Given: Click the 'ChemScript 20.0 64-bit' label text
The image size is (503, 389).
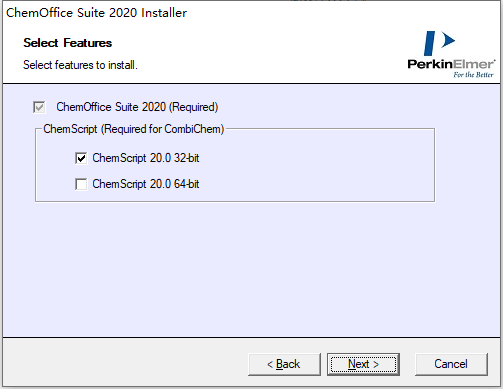Looking at the screenshot, I should 146,184.
